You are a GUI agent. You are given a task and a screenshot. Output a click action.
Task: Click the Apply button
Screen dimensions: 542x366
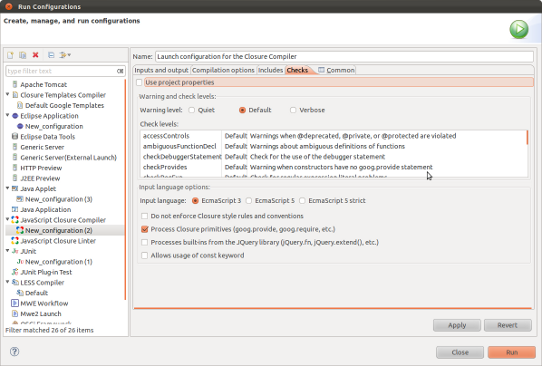(x=457, y=325)
